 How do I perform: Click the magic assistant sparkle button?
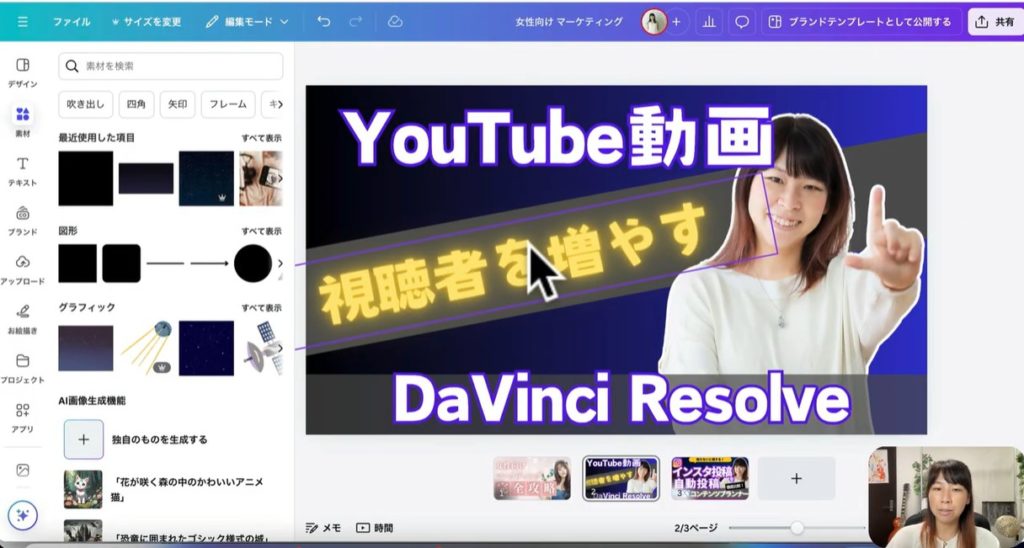click(22, 515)
